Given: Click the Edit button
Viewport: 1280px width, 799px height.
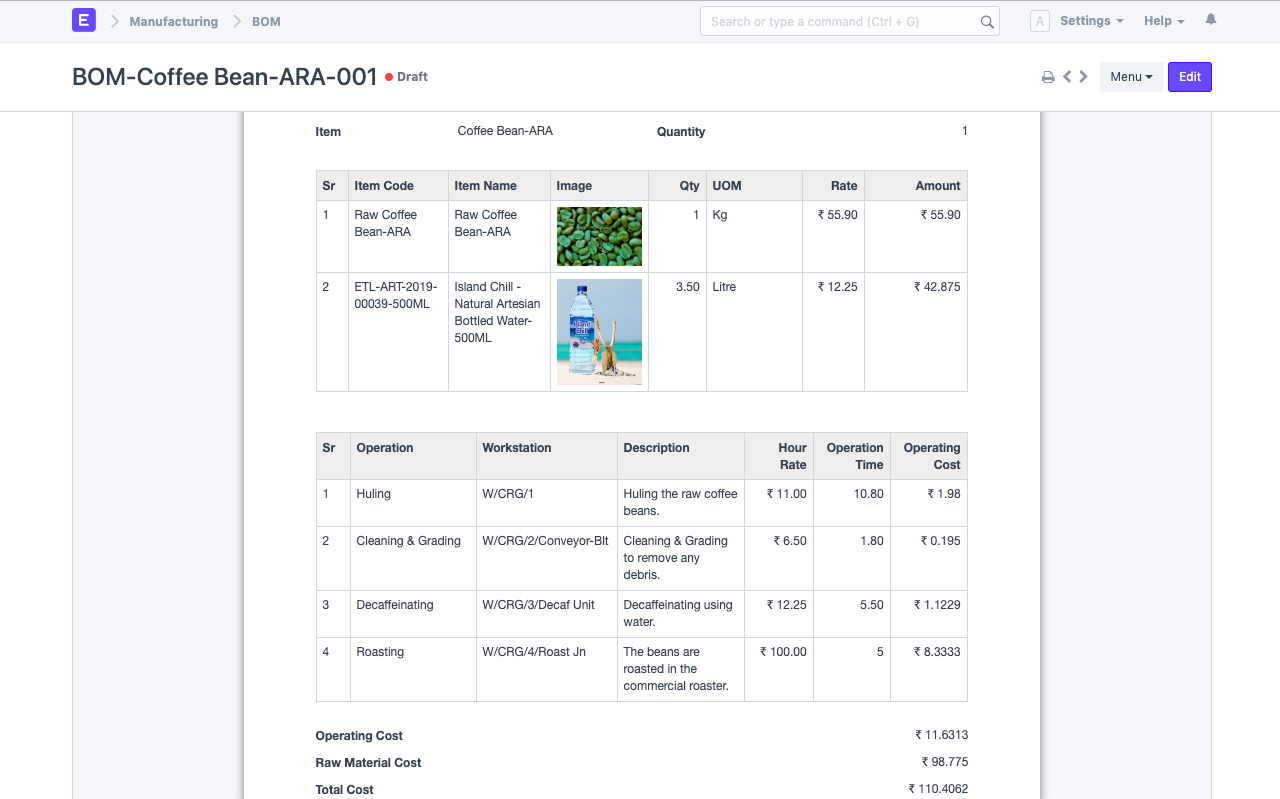Looking at the screenshot, I should 1190,77.
